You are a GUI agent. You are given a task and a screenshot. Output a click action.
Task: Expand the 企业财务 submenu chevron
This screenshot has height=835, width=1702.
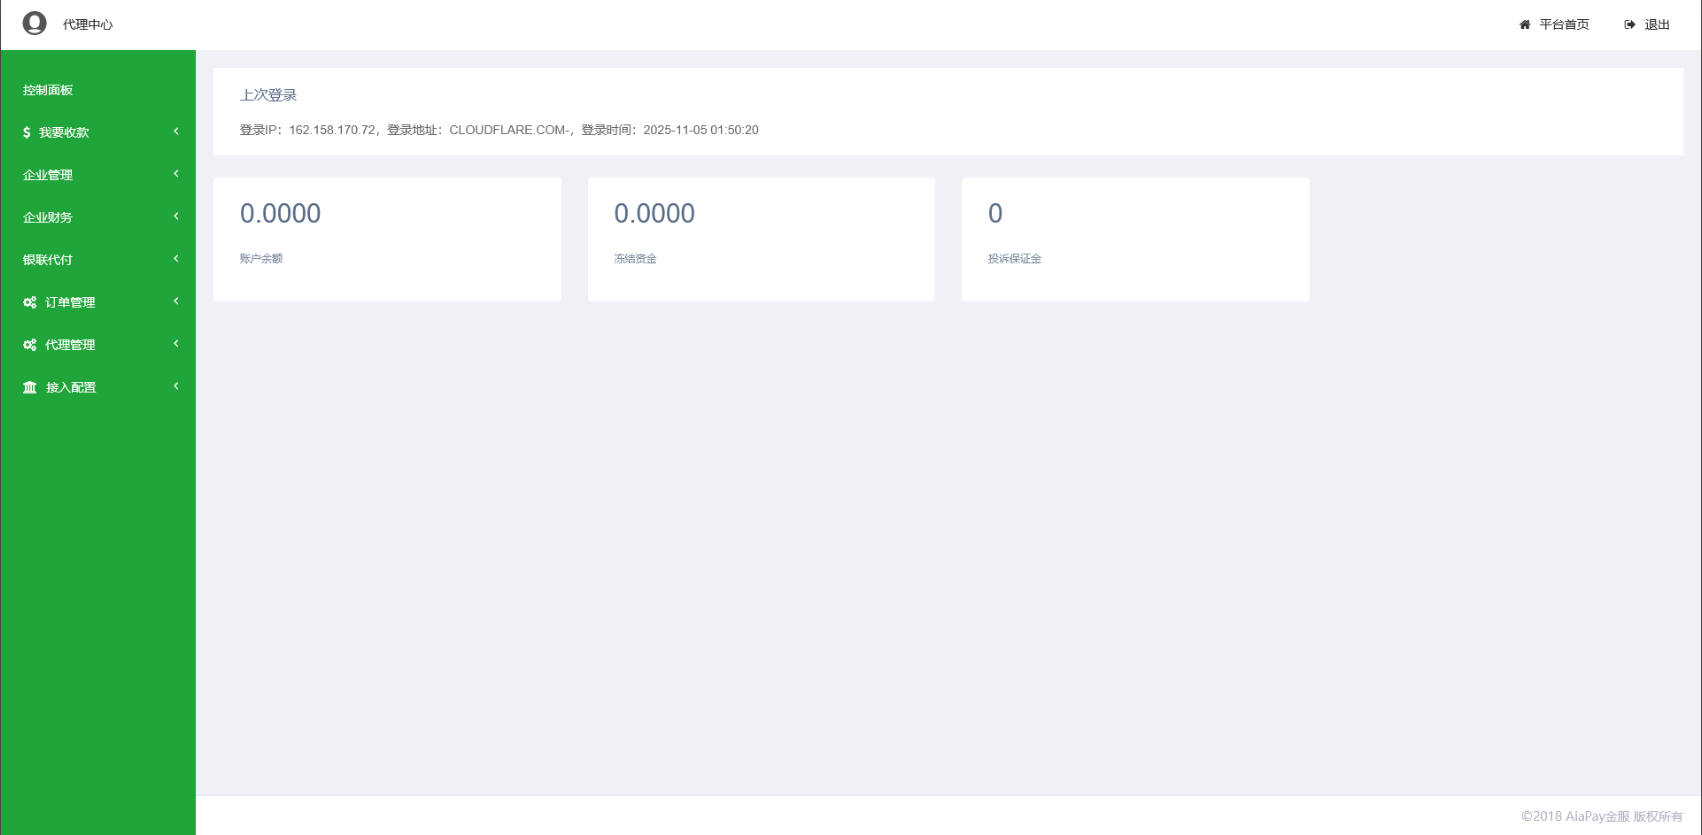click(176, 217)
